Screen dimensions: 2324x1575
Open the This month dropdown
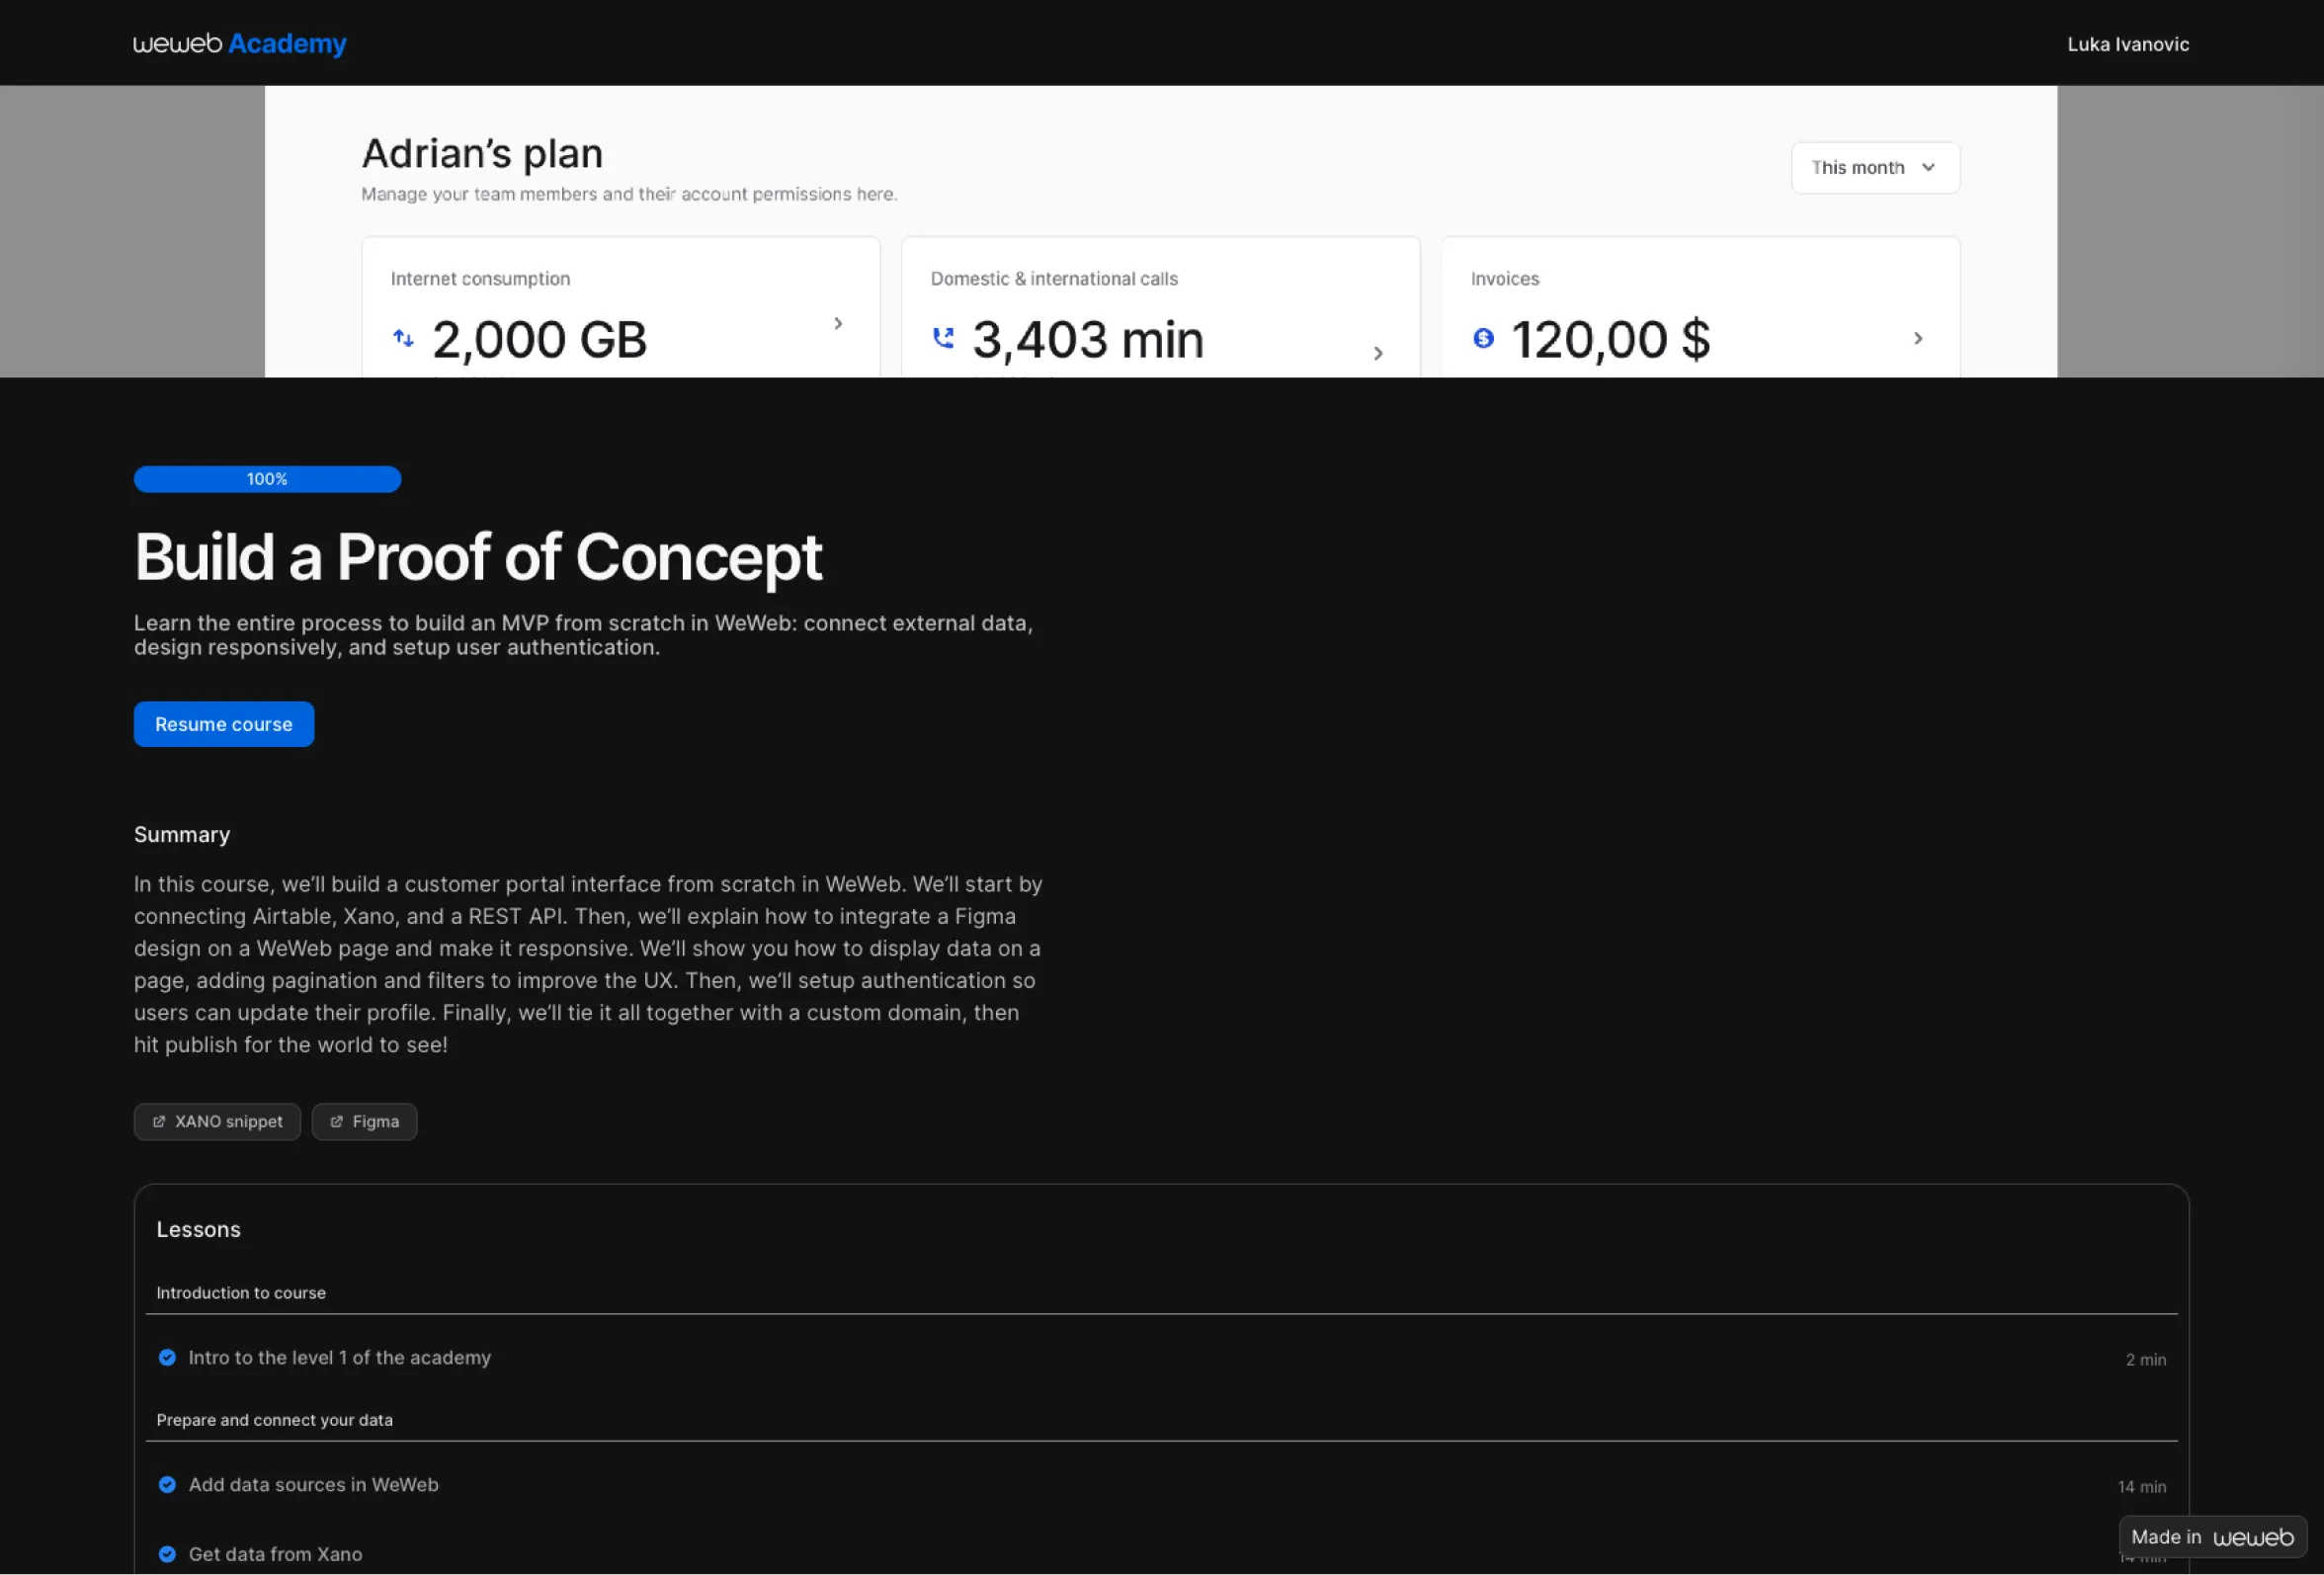pos(1874,168)
